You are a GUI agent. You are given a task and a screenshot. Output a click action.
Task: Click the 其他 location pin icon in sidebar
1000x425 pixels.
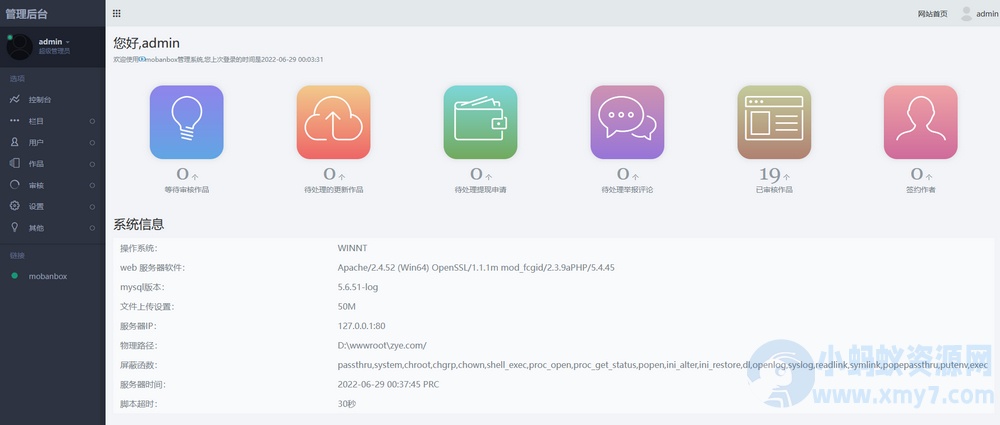pos(15,228)
